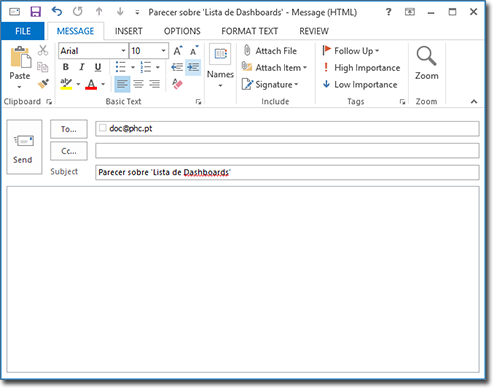Open Customize Quick Access Toolbar arrow
Viewport: 496px width, 392px height.
[137, 12]
